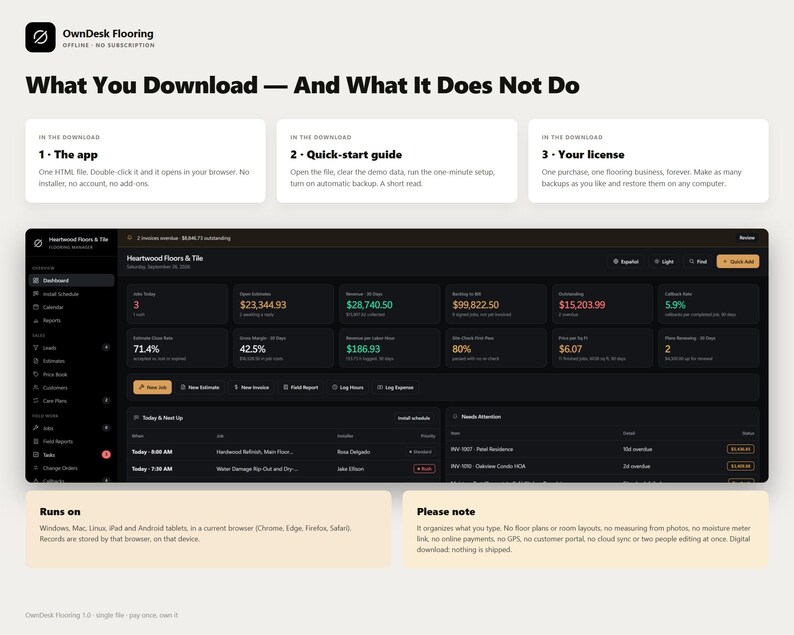
Task: Click the Water Damage Rip-Out job row
Action: click(x=284, y=469)
